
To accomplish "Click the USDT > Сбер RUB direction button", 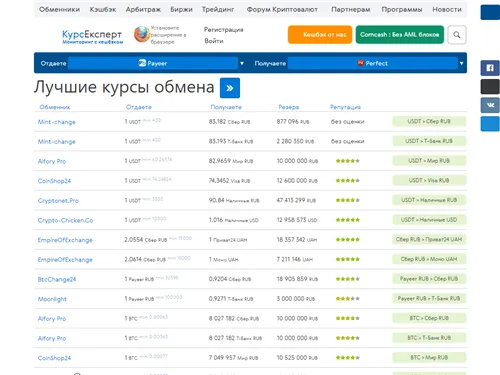I will (x=429, y=121).
